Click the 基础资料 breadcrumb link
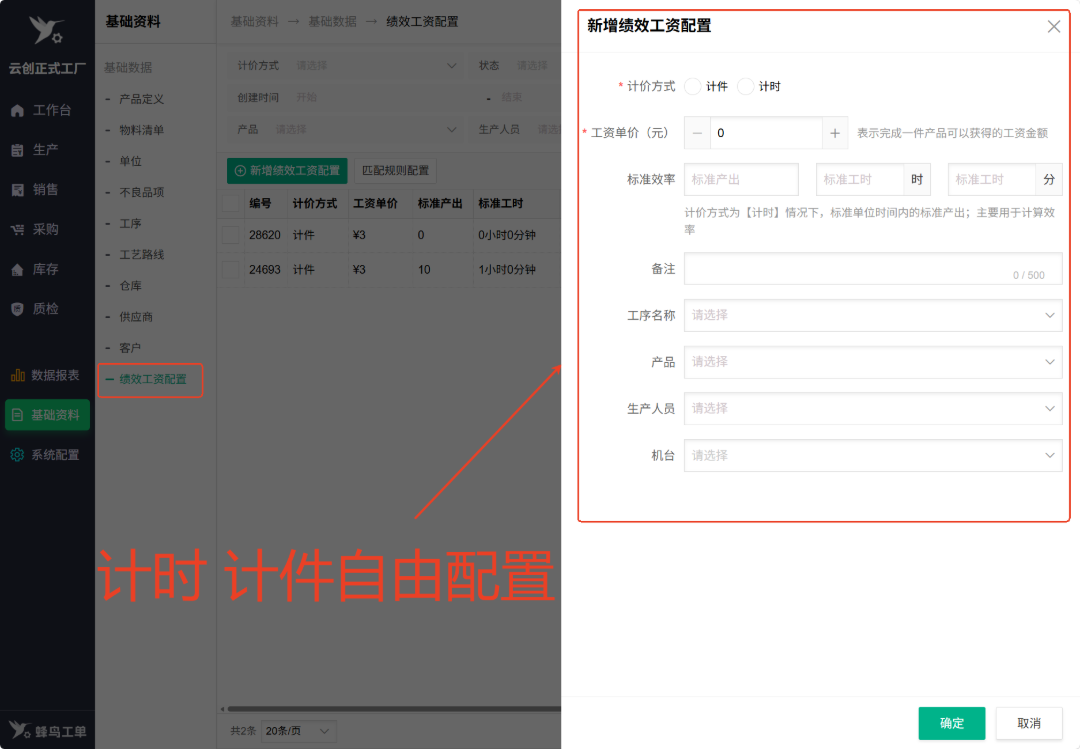This screenshot has height=749, width=1080. tap(254, 22)
